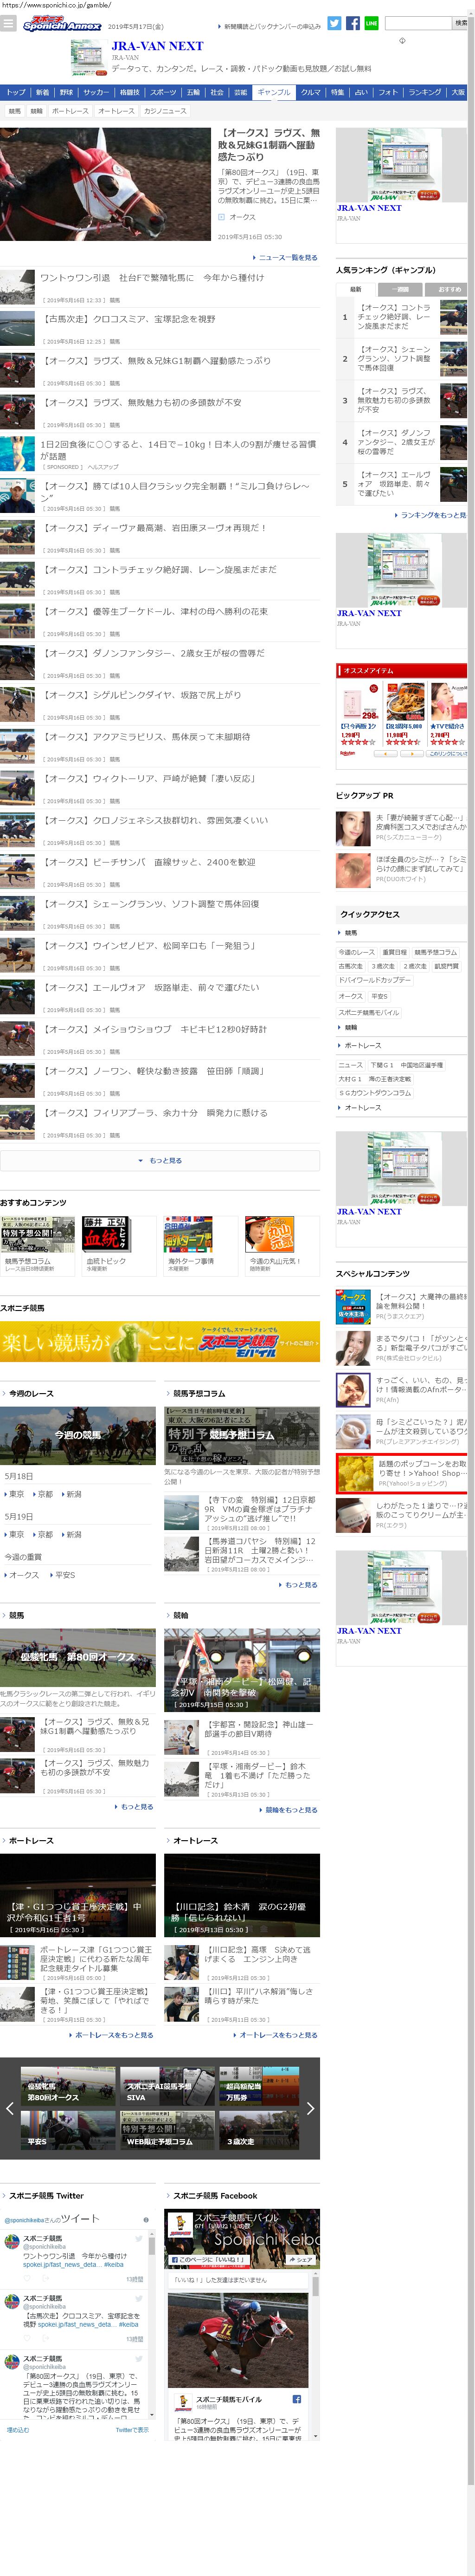Viewport: 475px width, 2576px height.
Task: Click the Facebook widget share (シェア) button
Action: (x=301, y=2260)
